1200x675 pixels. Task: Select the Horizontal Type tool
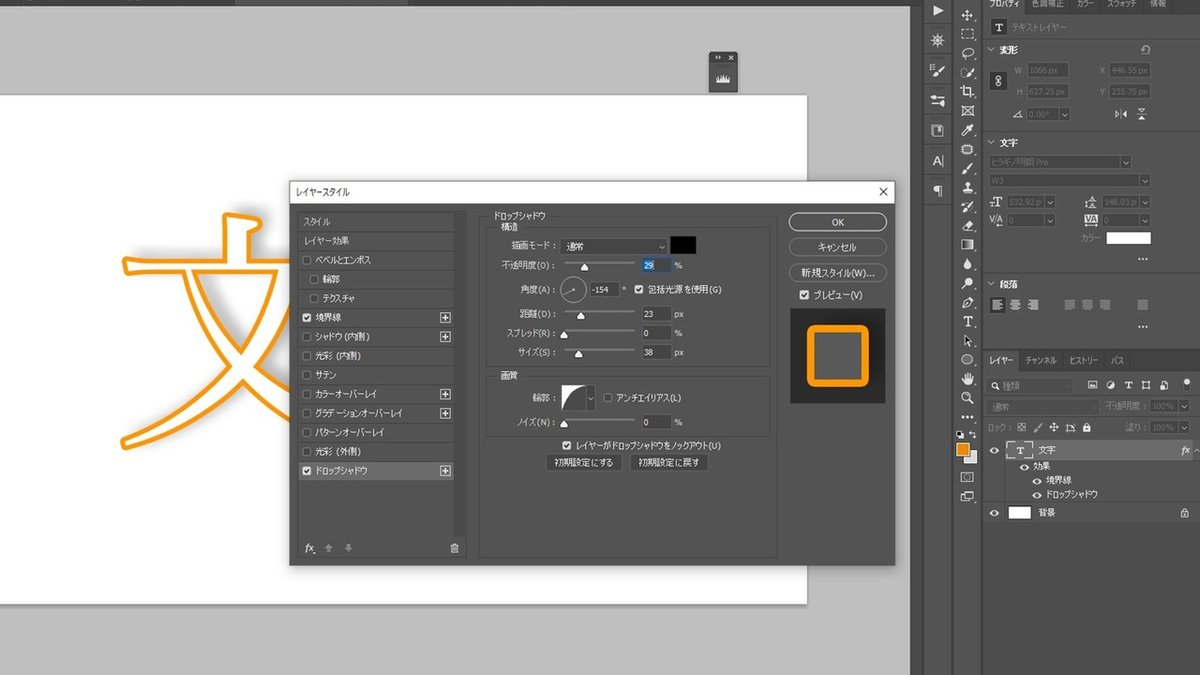pos(967,321)
